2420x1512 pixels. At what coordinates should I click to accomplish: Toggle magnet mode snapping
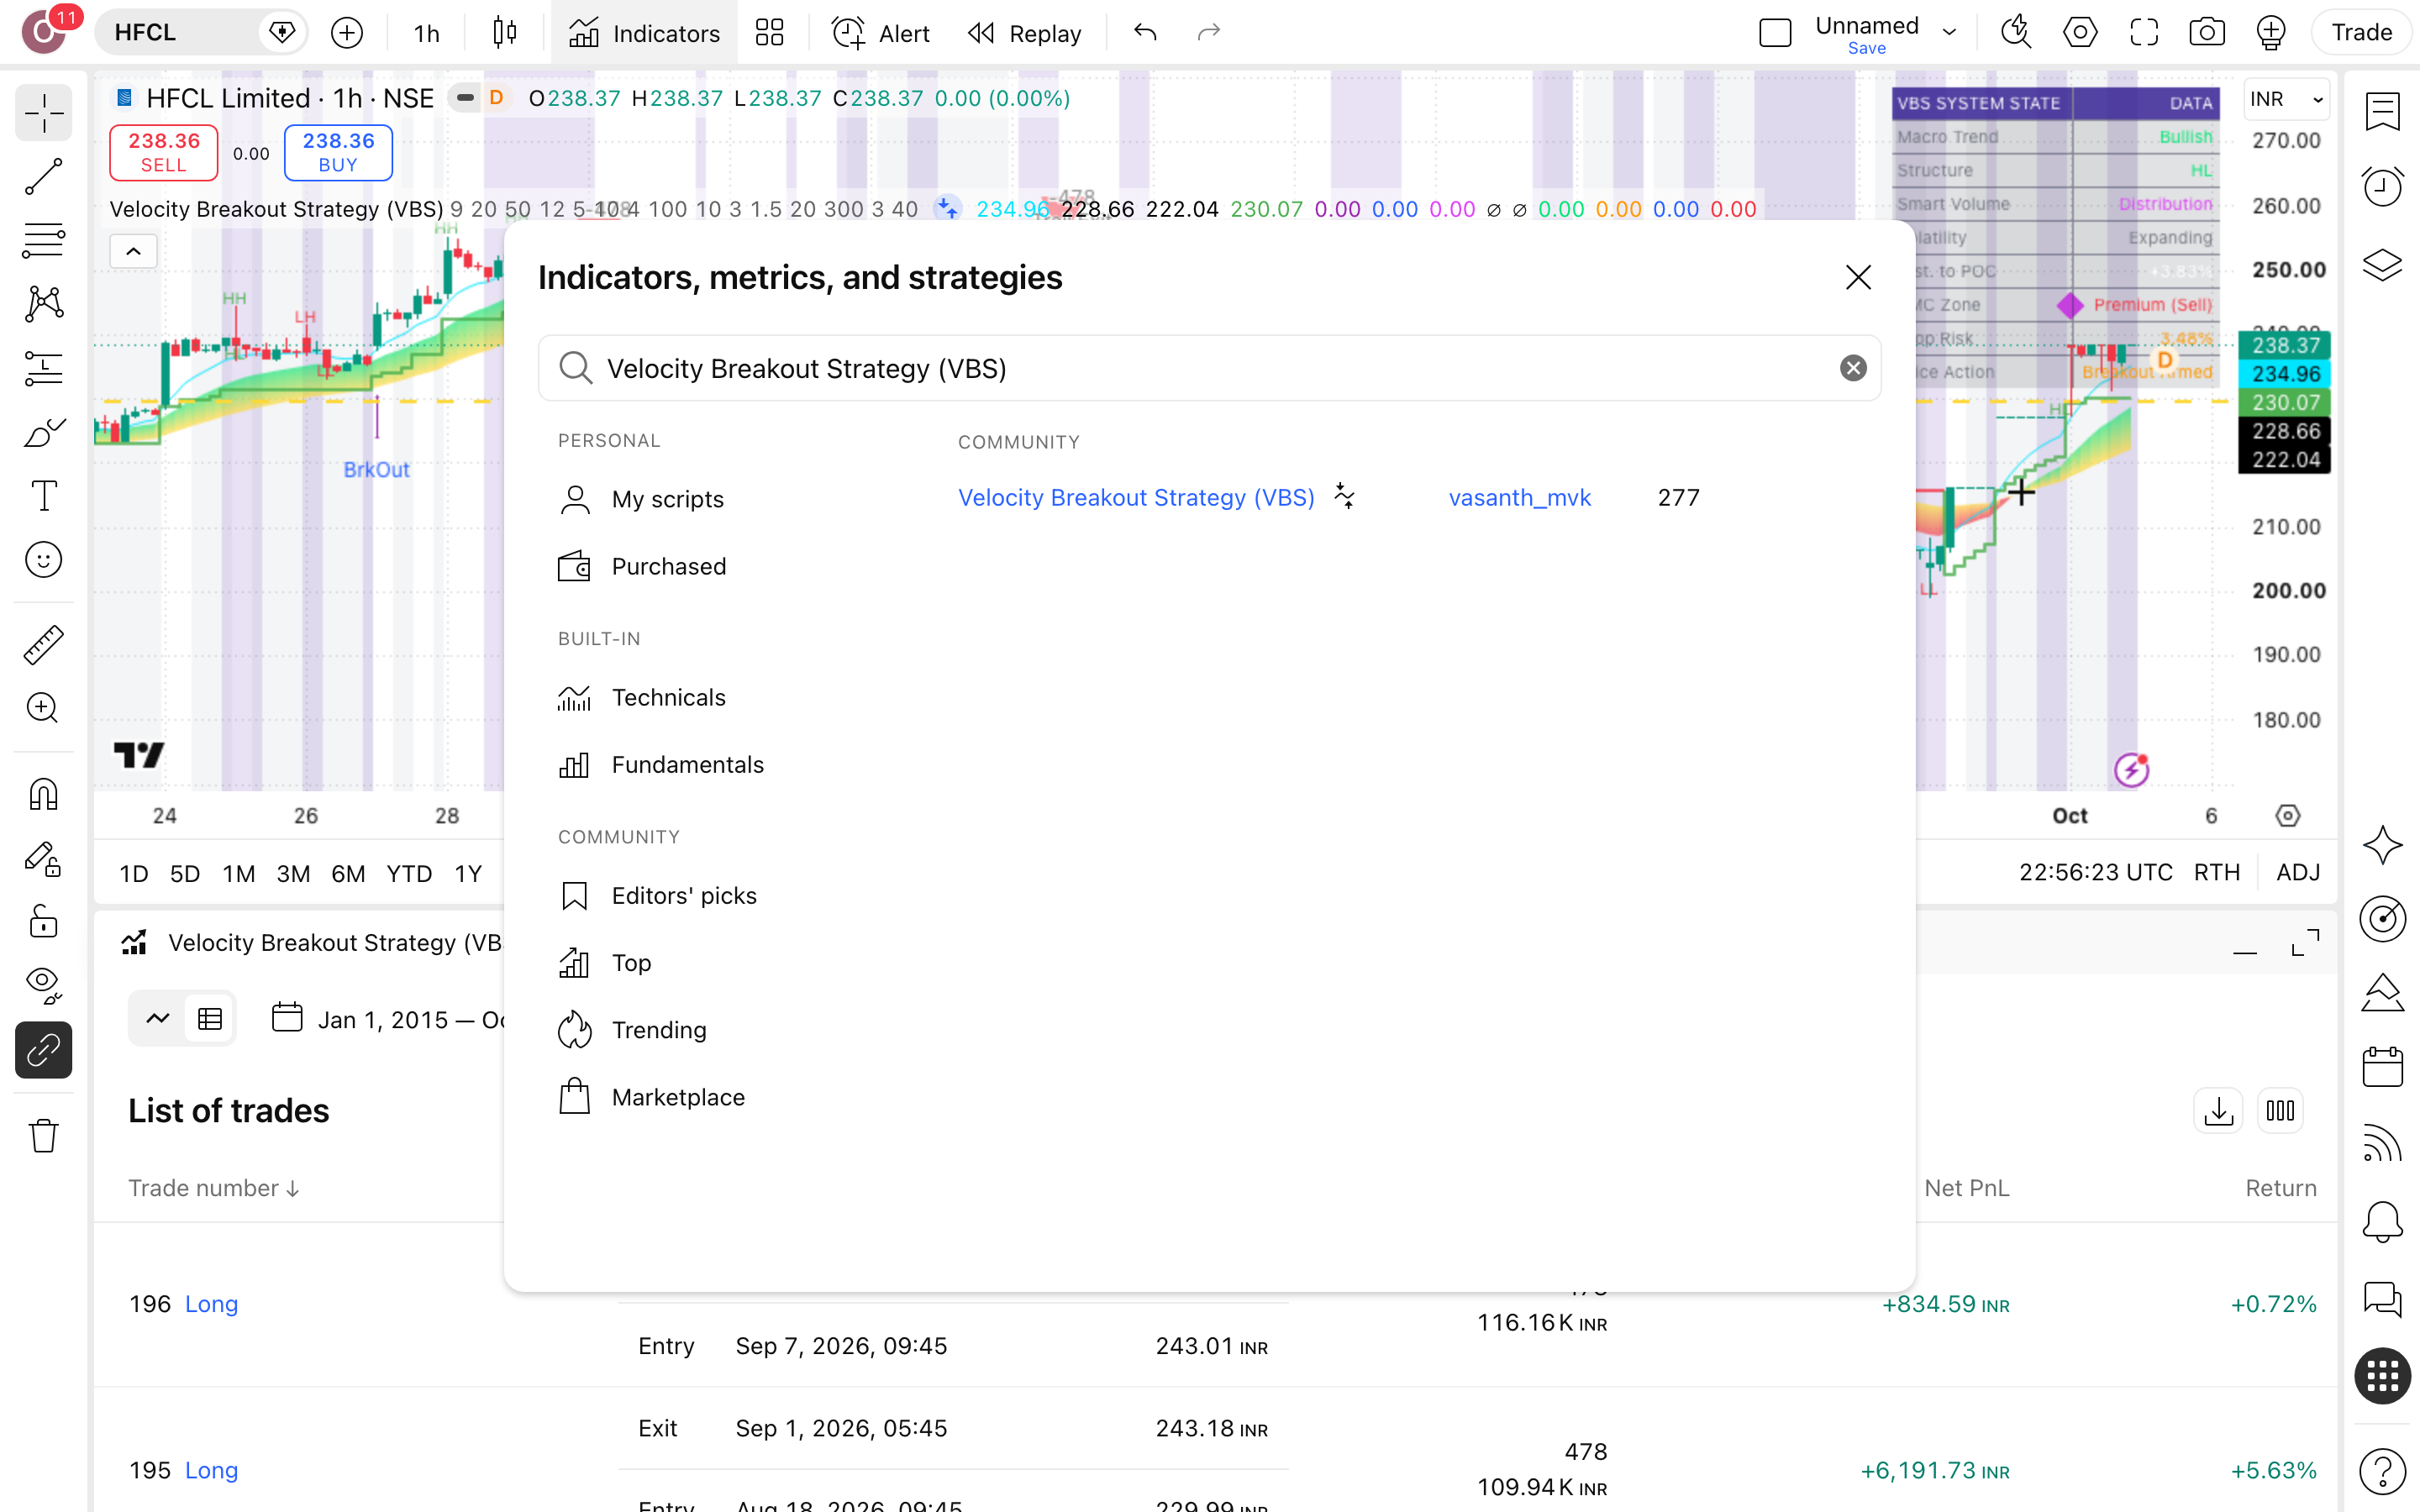(x=43, y=794)
